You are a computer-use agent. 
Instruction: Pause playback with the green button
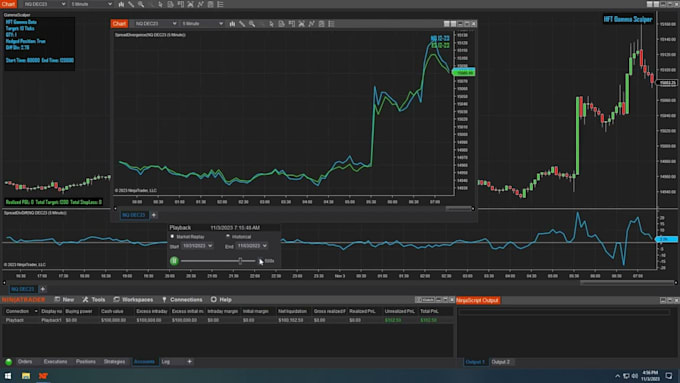tap(174, 261)
